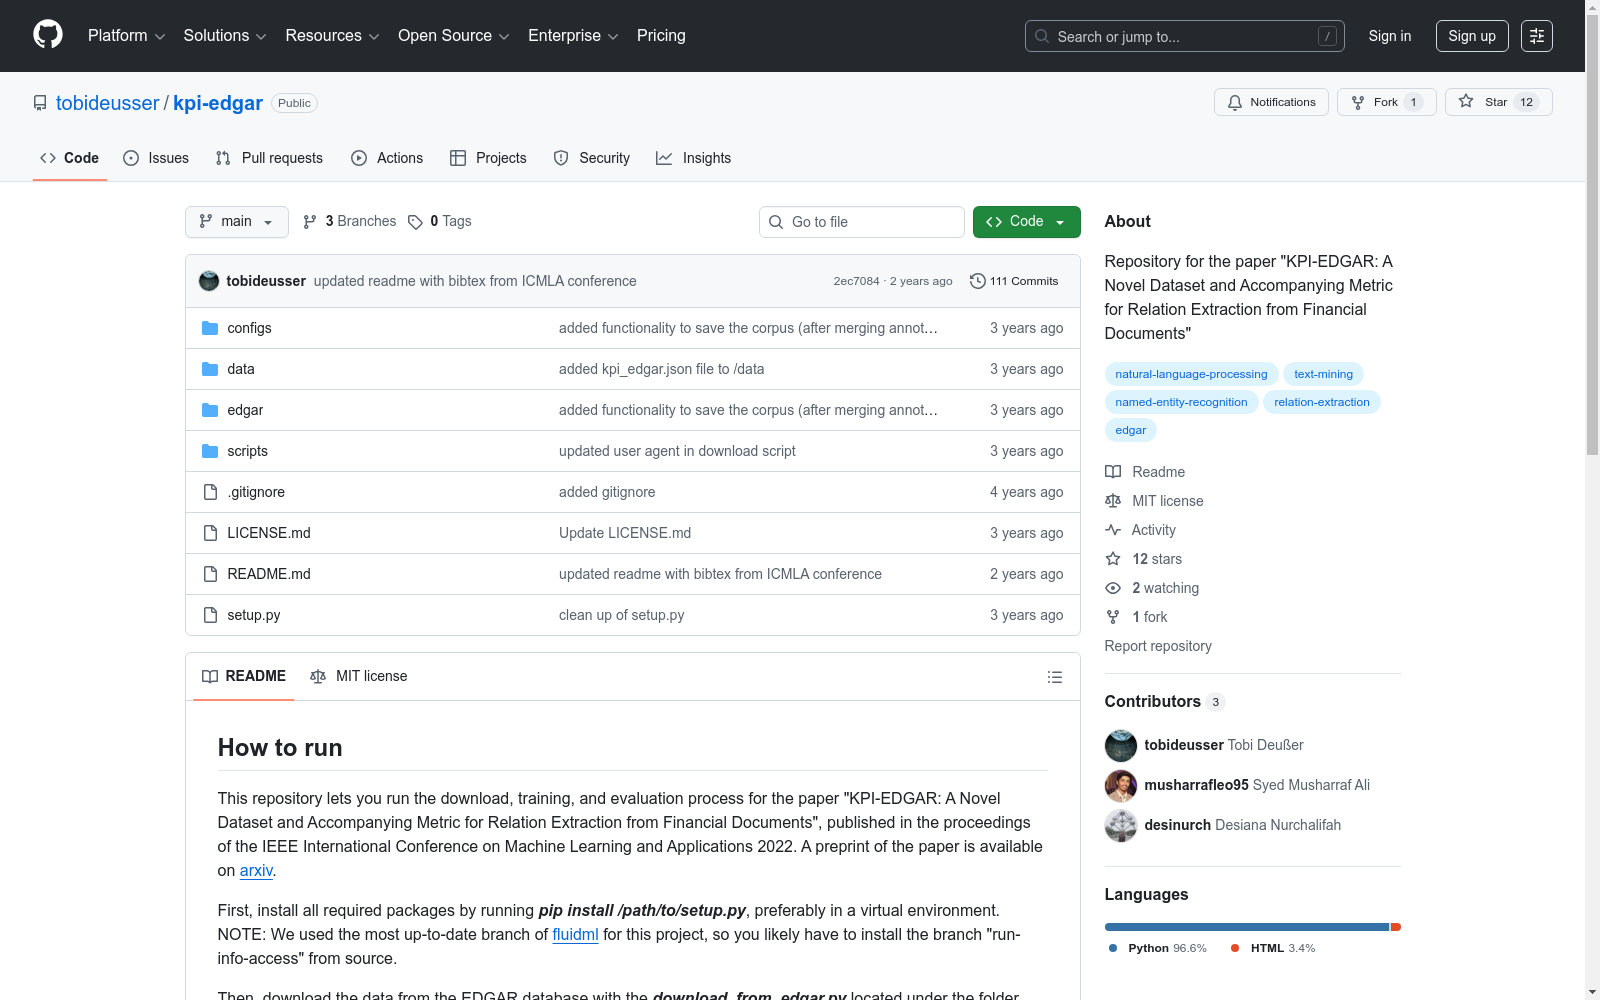Click the book icon beside Readme

coord(1113,472)
